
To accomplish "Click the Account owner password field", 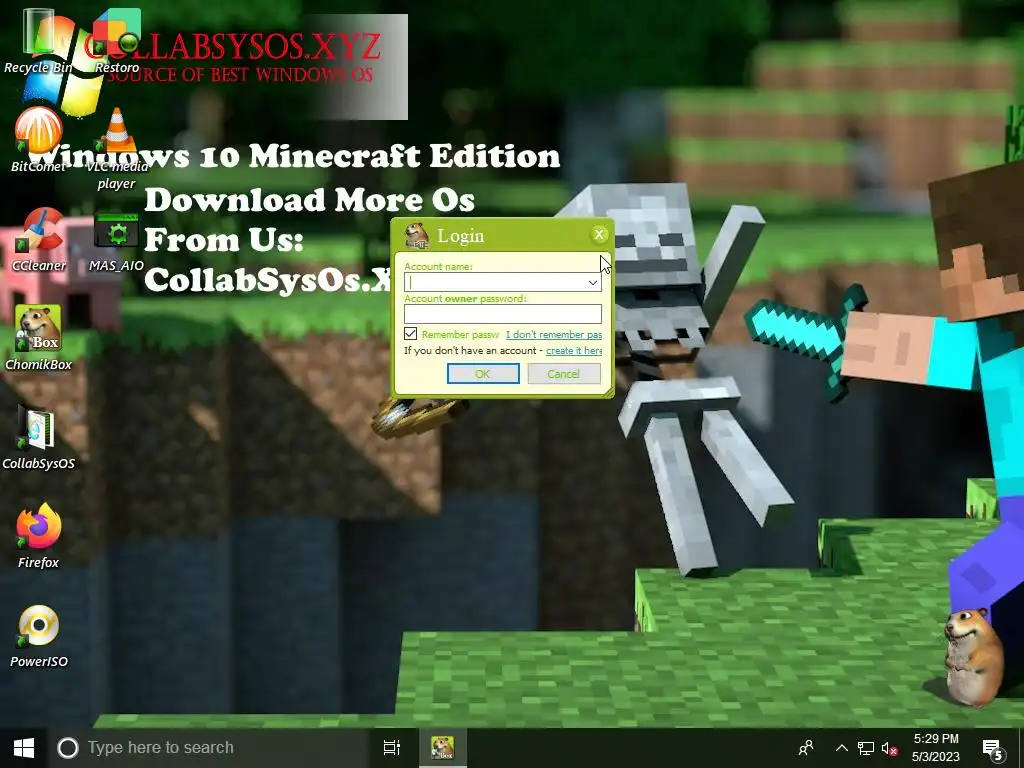I will (502, 314).
